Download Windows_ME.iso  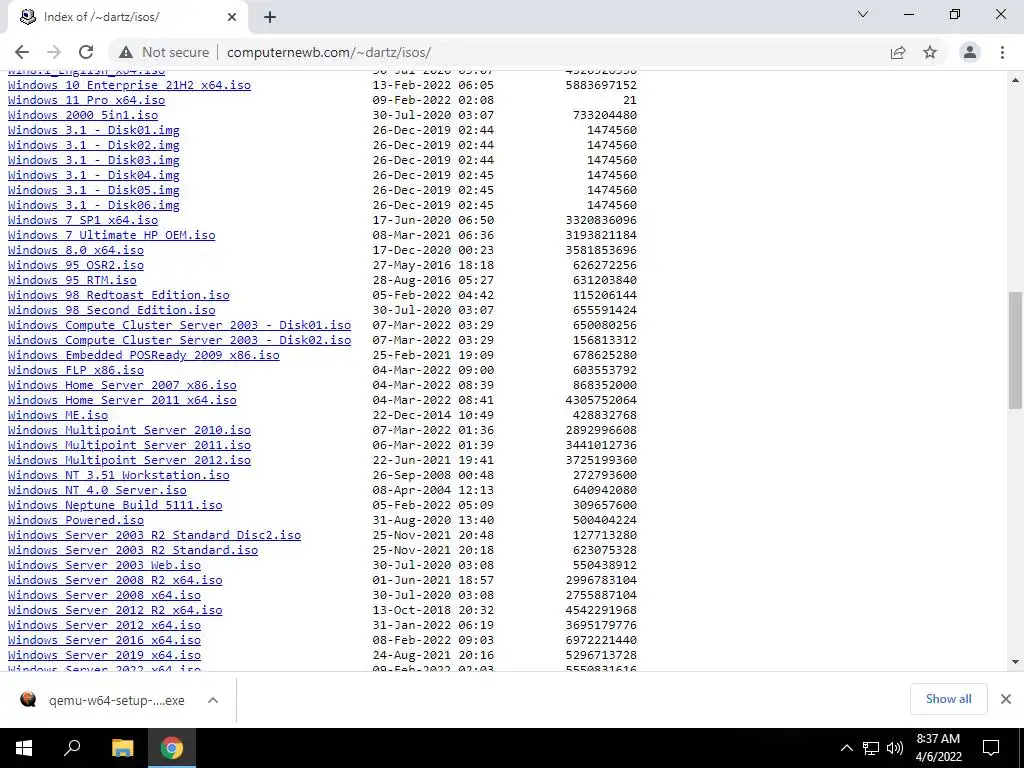[58, 415]
